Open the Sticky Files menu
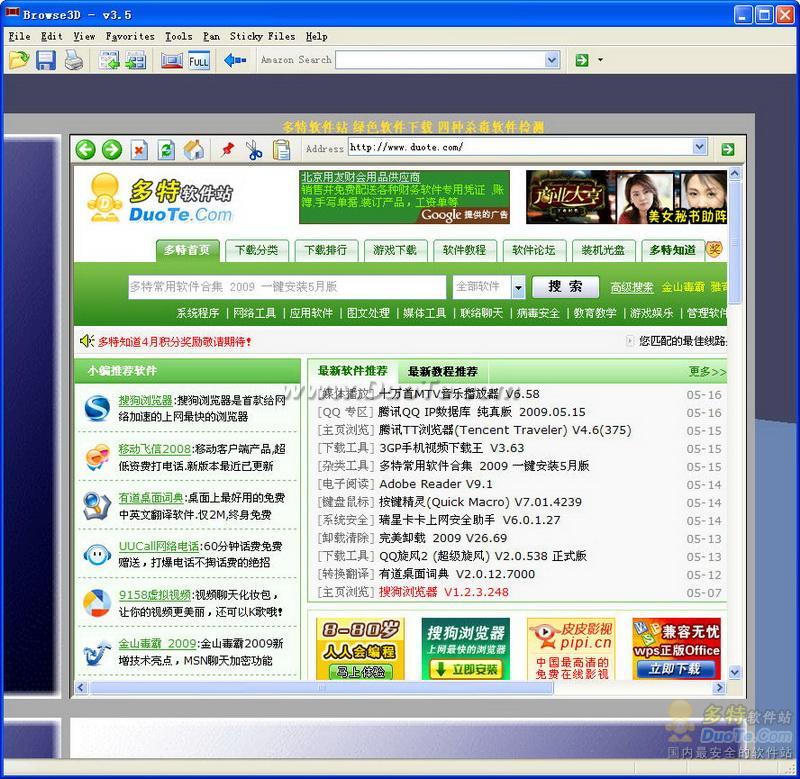 [x=262, y=36]
